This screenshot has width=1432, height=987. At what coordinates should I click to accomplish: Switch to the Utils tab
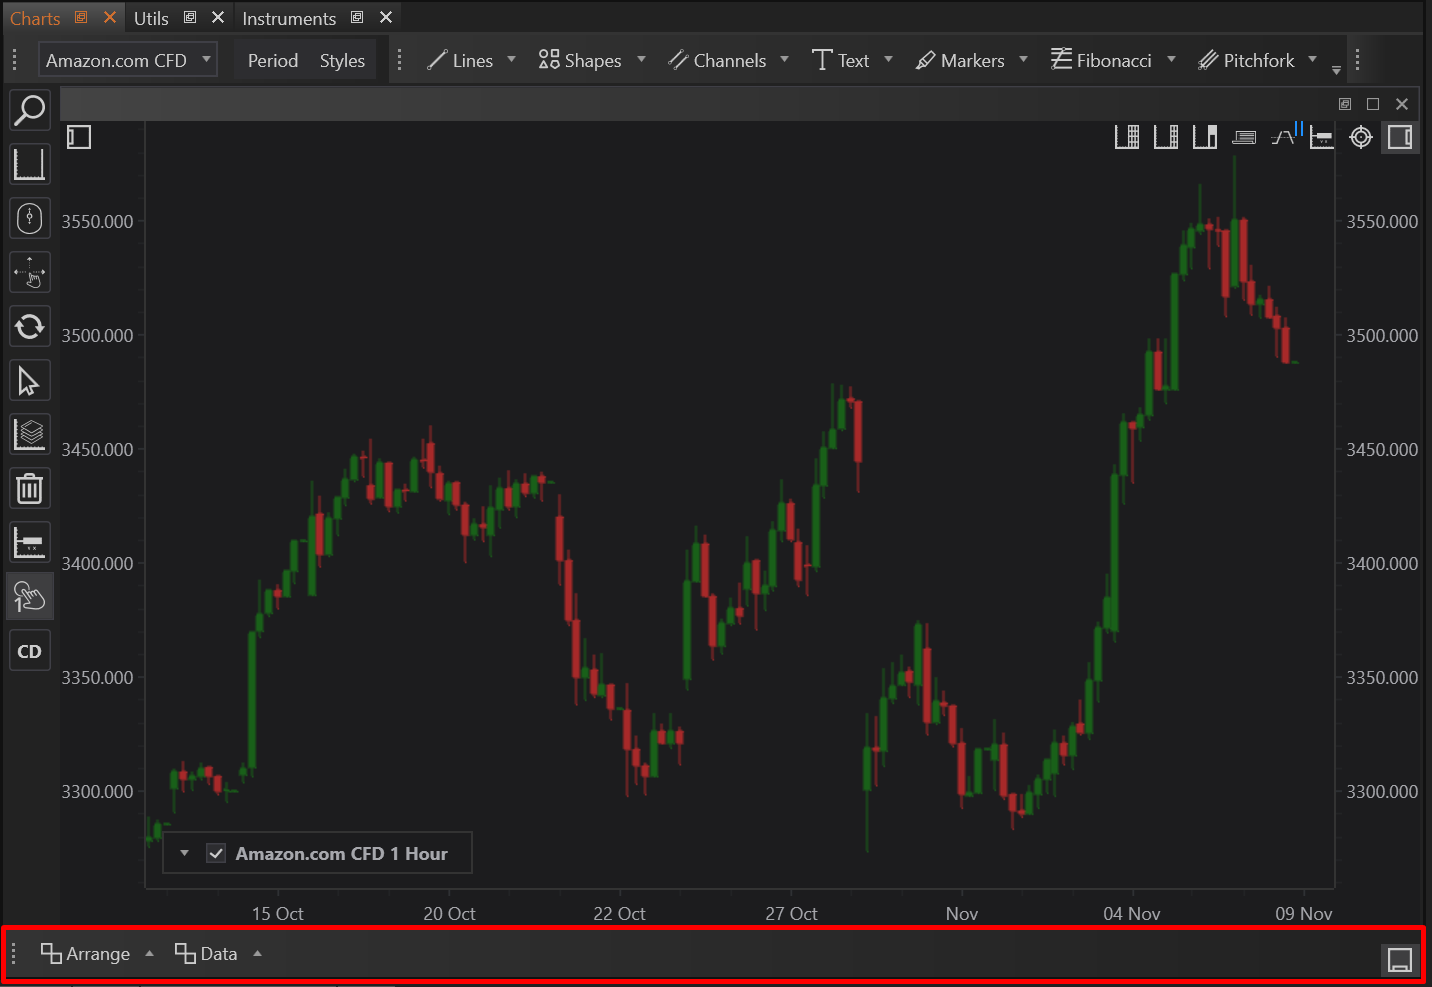coord(151,18)
